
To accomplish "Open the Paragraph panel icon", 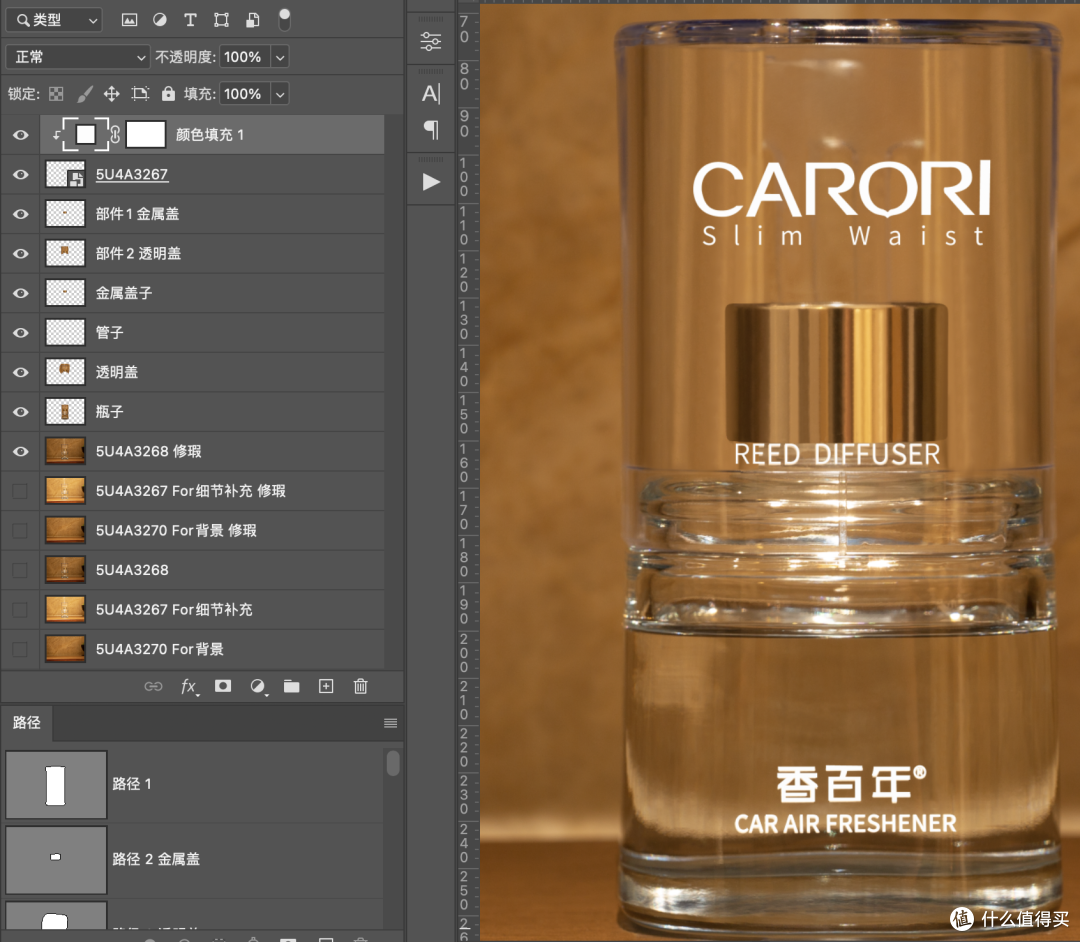I will click(431, 129).
